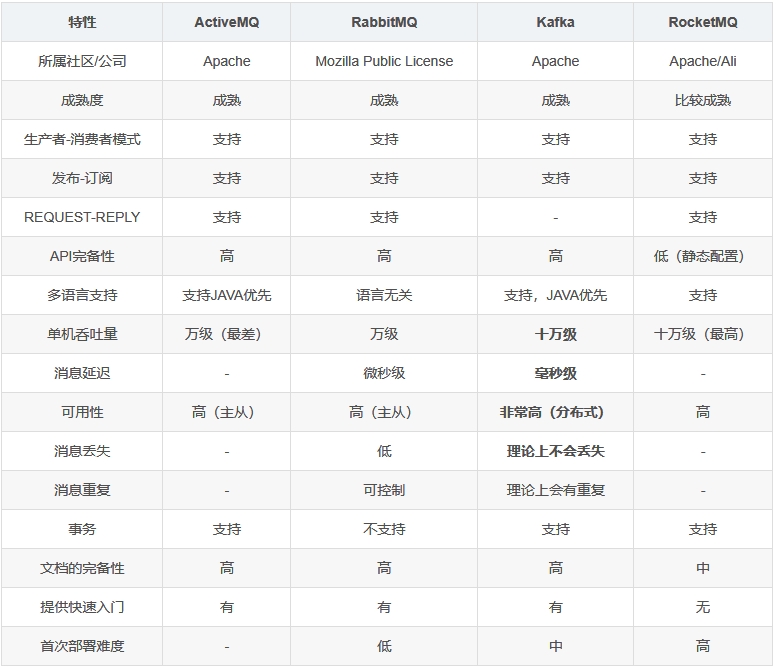776x667 pixels.
Task: Click the 理论上不会丢失 cell
Action: click(555, 451)
